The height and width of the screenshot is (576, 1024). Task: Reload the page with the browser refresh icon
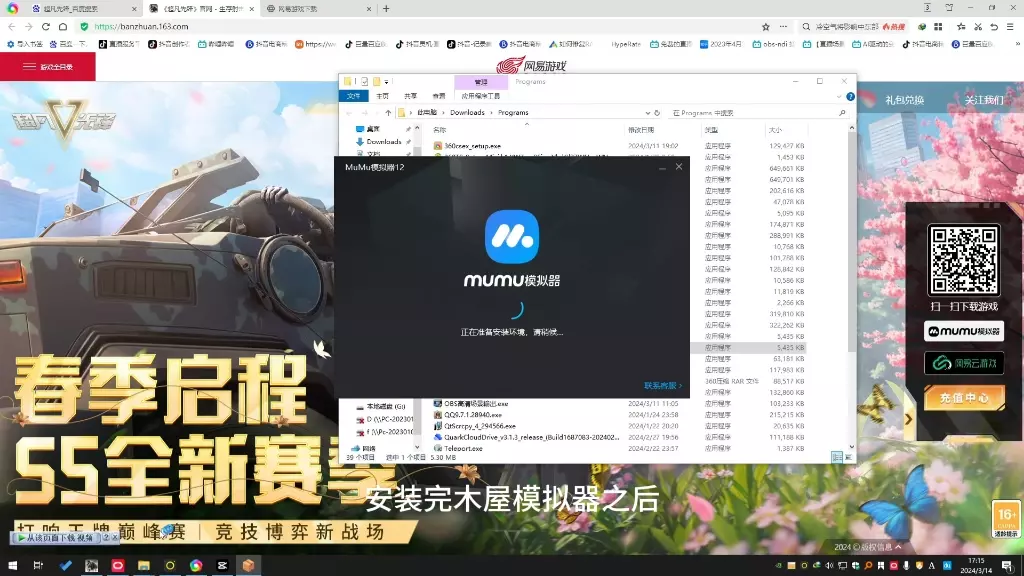click(x=46, y=27)
